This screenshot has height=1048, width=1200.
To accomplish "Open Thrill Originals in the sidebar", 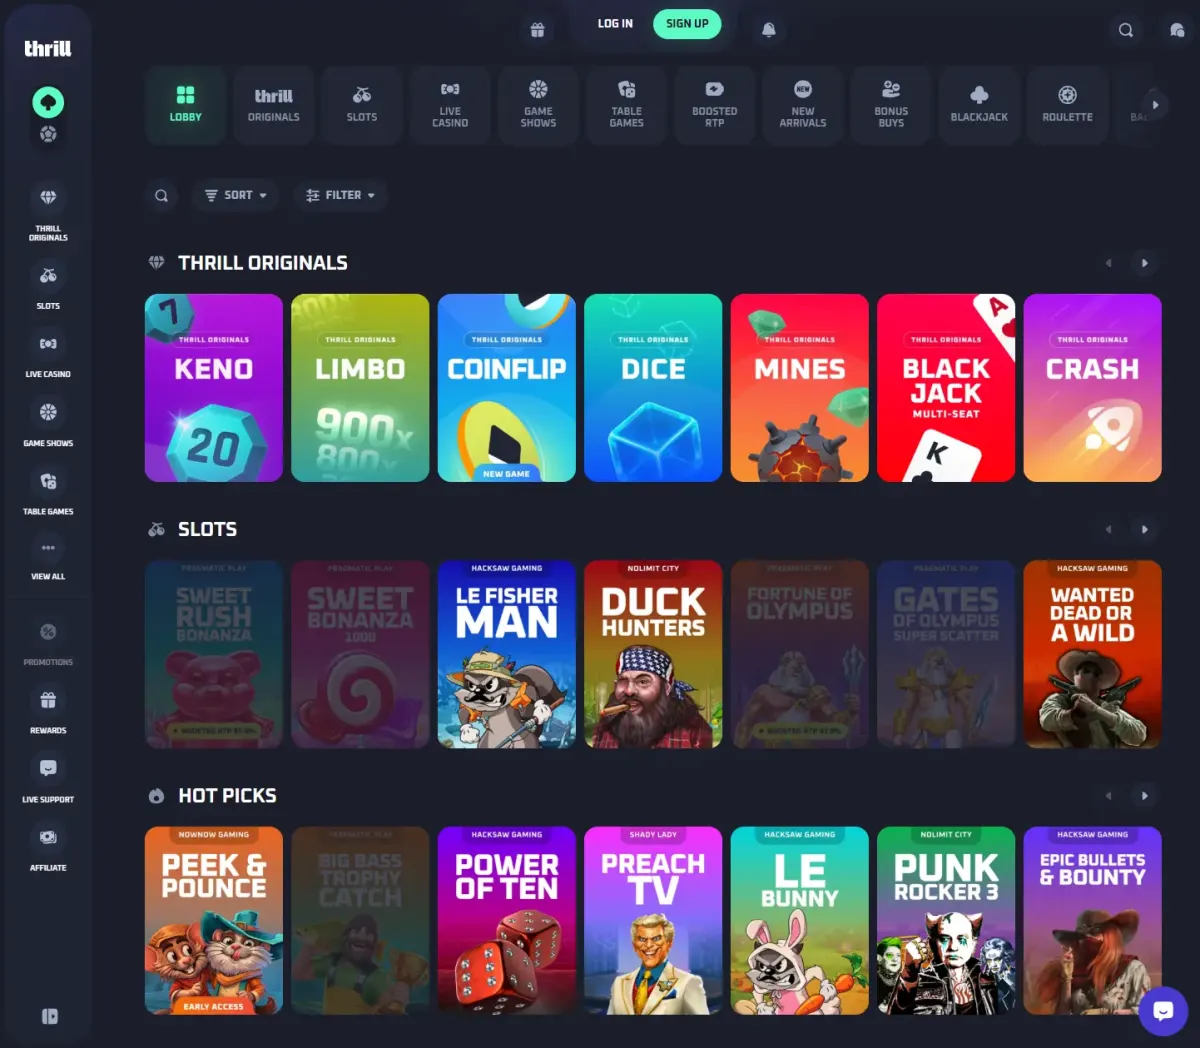I will click(x=48, y=212).
